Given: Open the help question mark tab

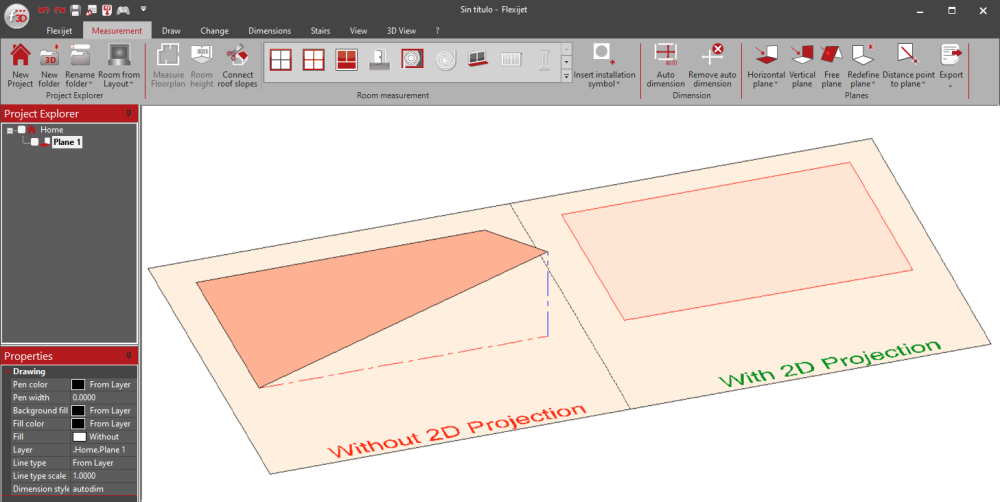Looking at the screenshot, I should pyautogui.click(x=437, y=31).
